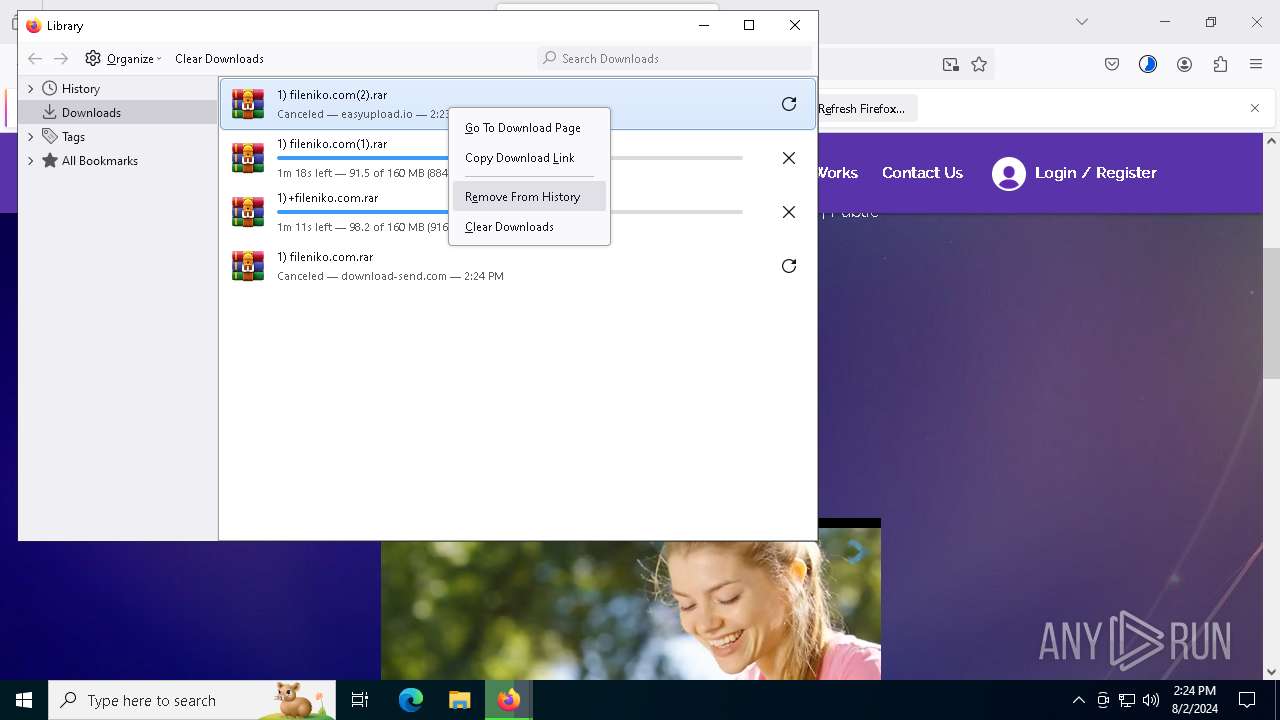Open Login / Register link
Screen dimensions: 1280x720
tap(1096, 173)
